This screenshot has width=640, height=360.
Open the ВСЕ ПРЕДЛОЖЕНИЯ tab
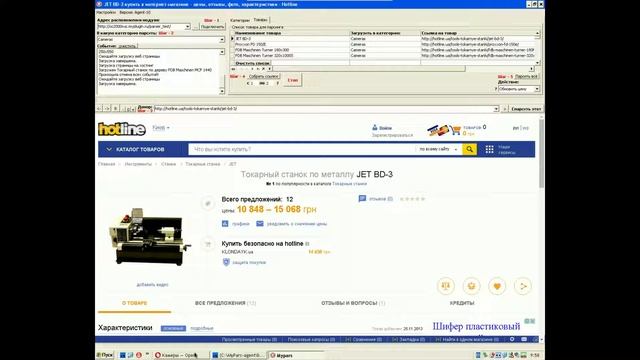(225, 303)
